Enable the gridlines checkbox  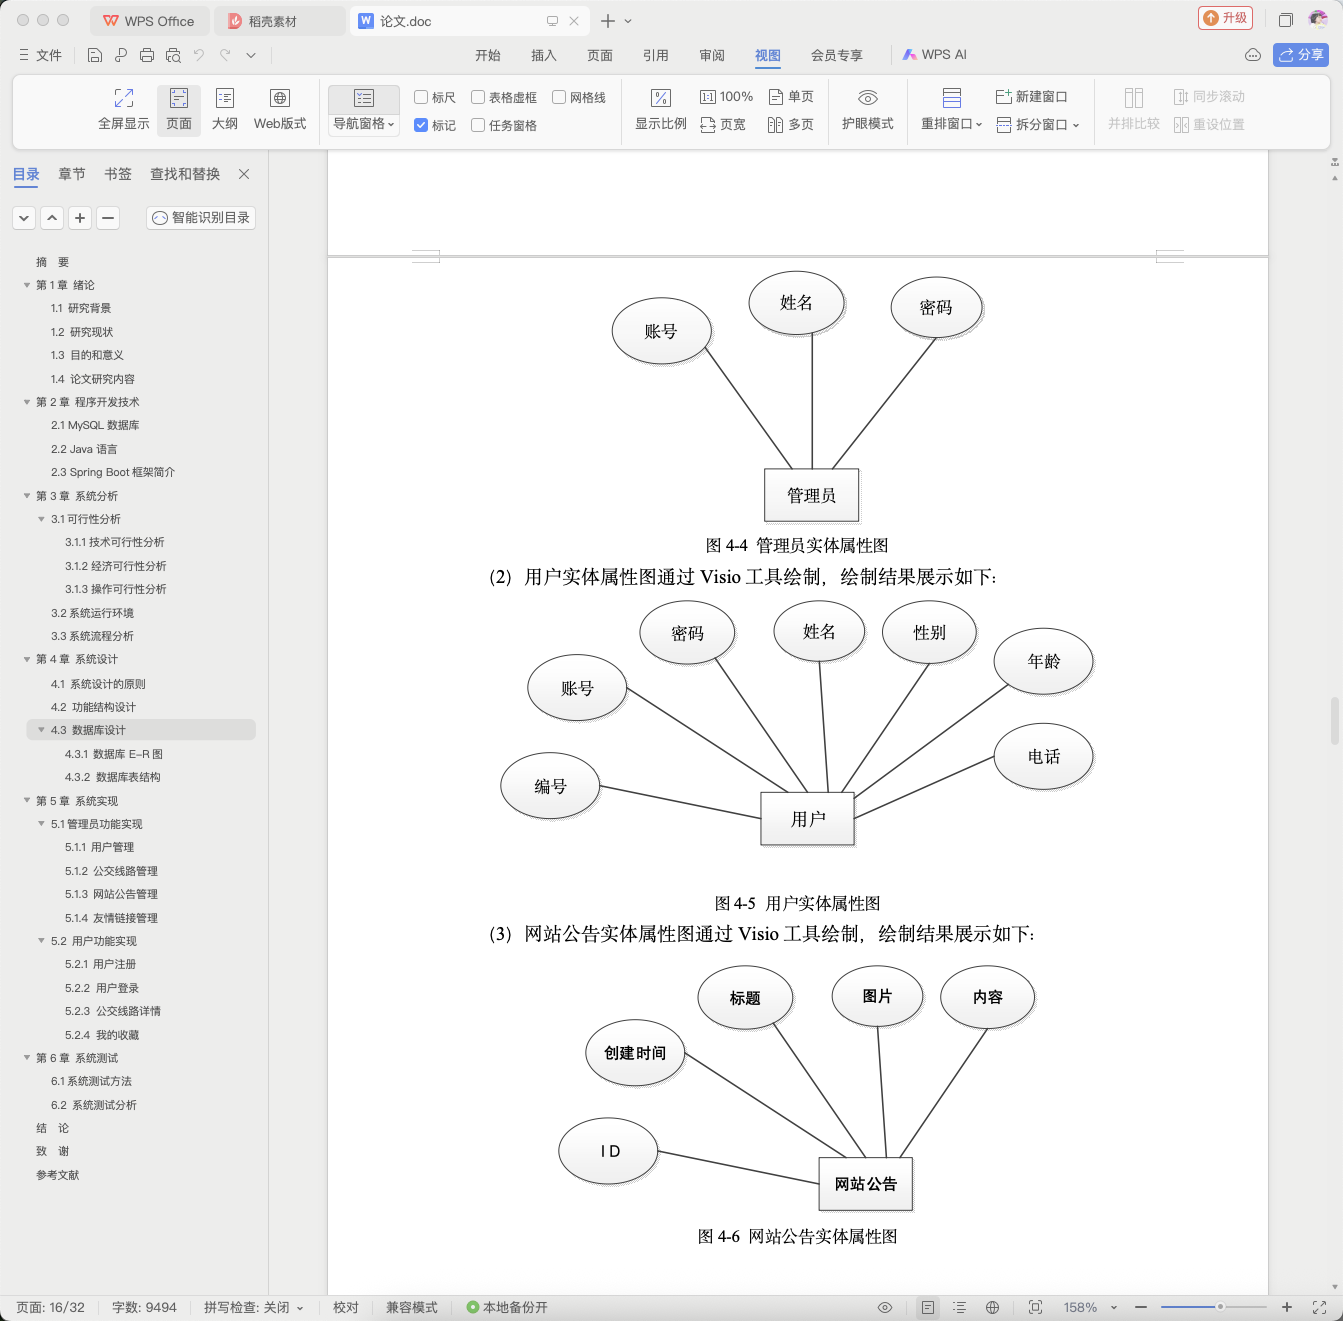pos(559,97)
